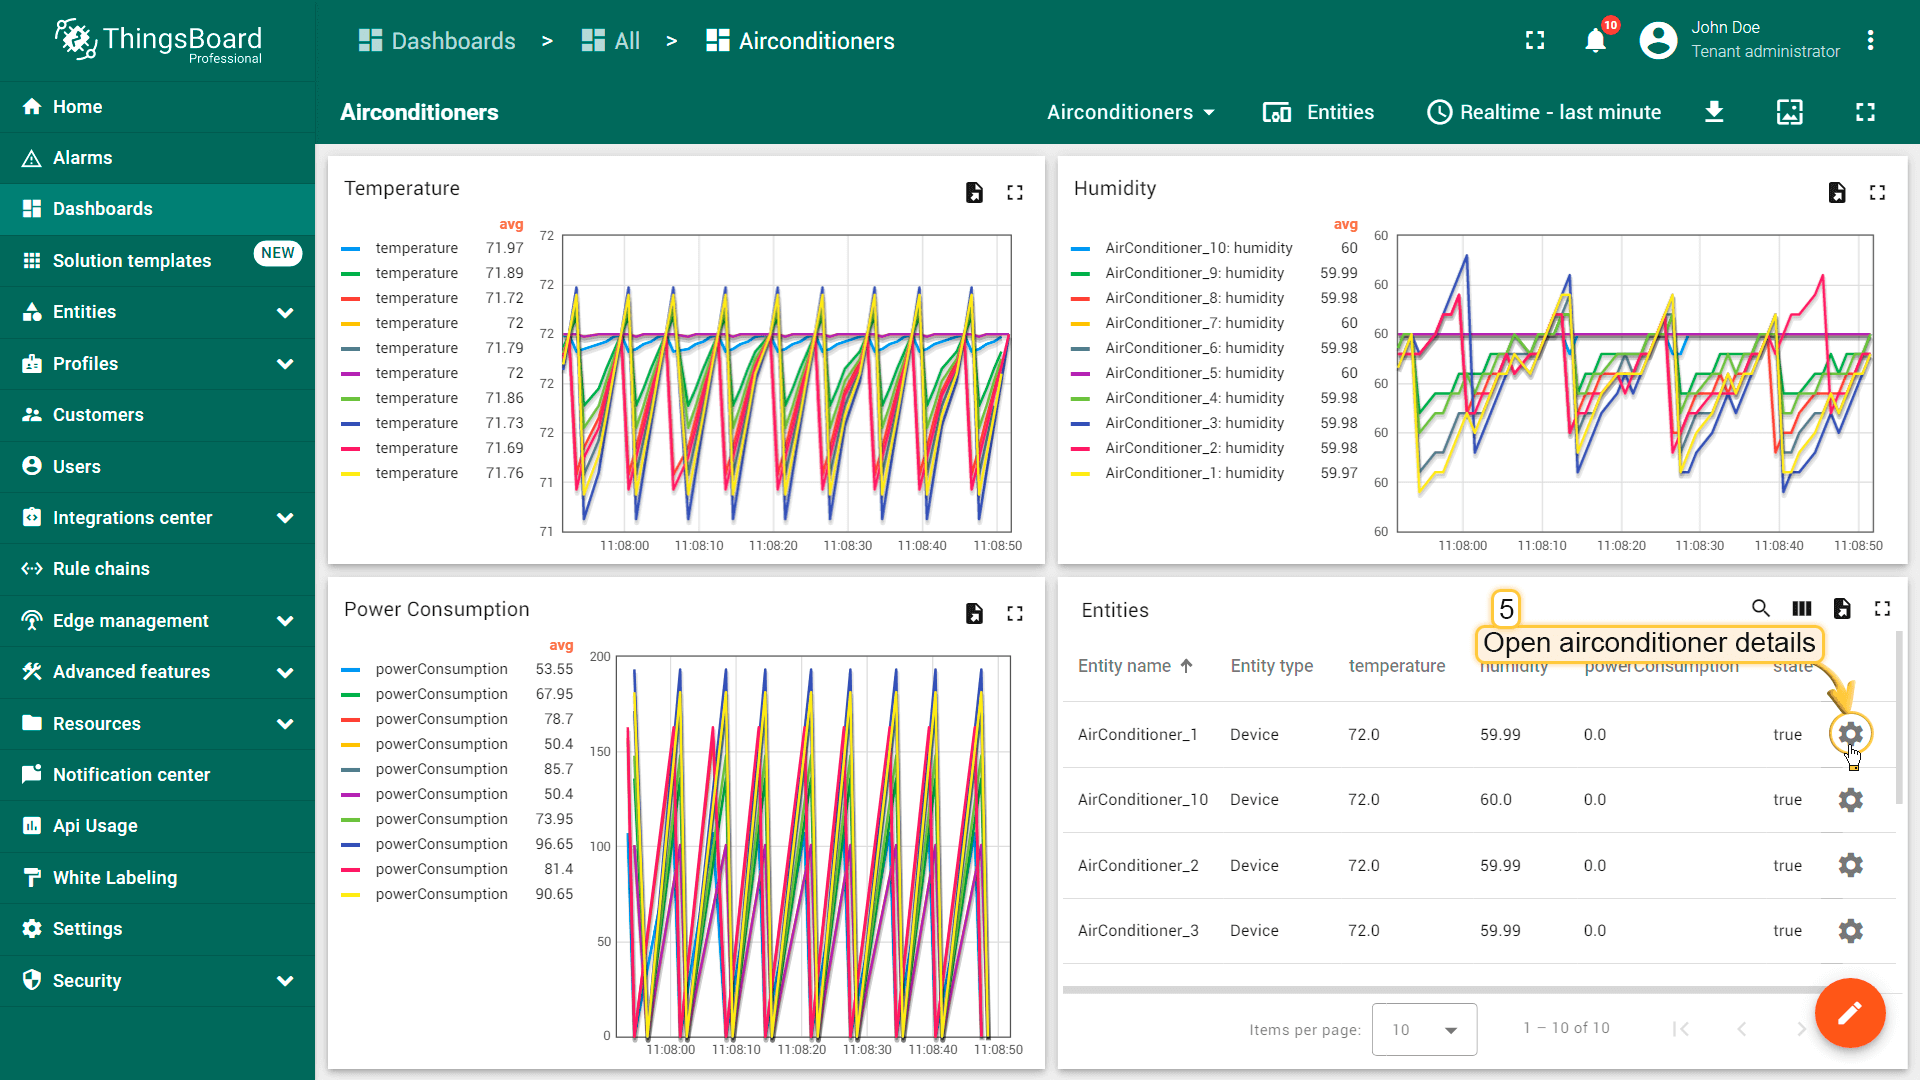Open Rule chains in sidebar
Viewport: 1920px width, 1080px height.
tap(101, 569)
